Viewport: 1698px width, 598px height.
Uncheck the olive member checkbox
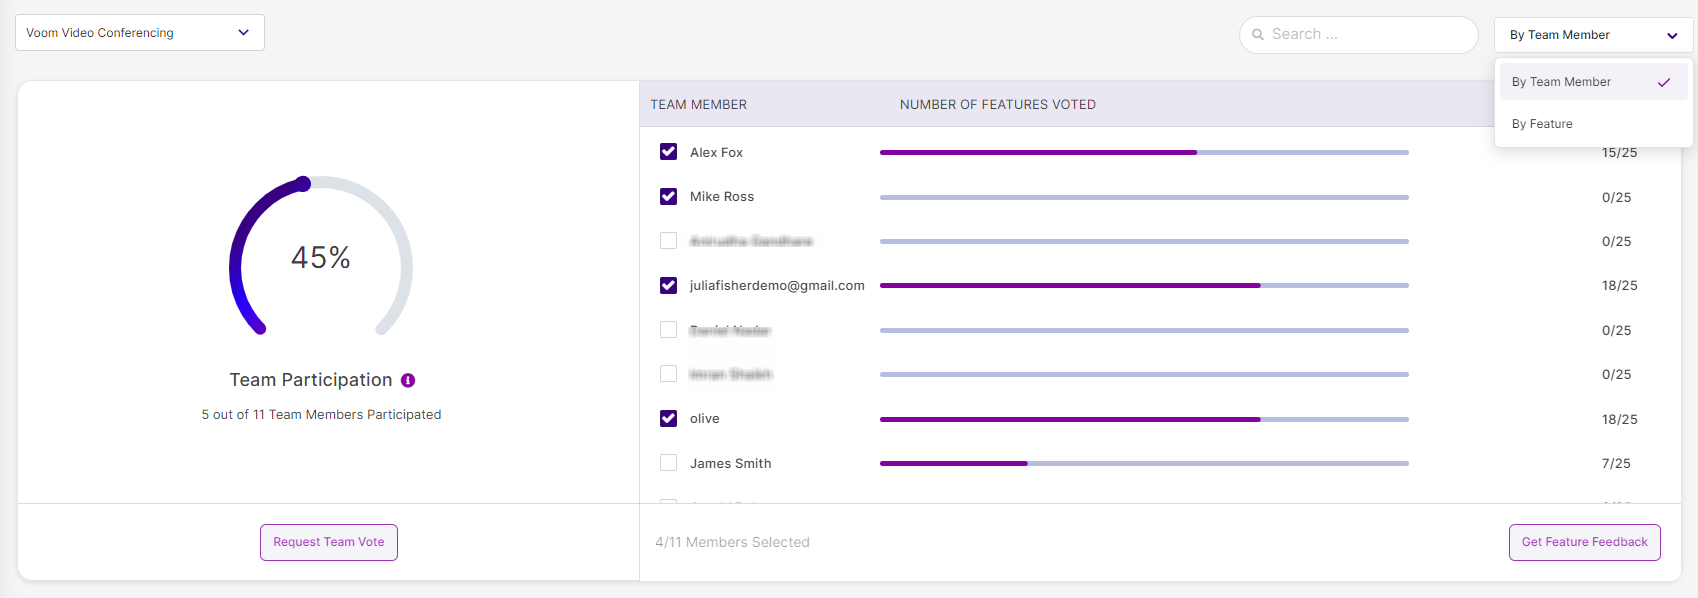pos(668,419)
